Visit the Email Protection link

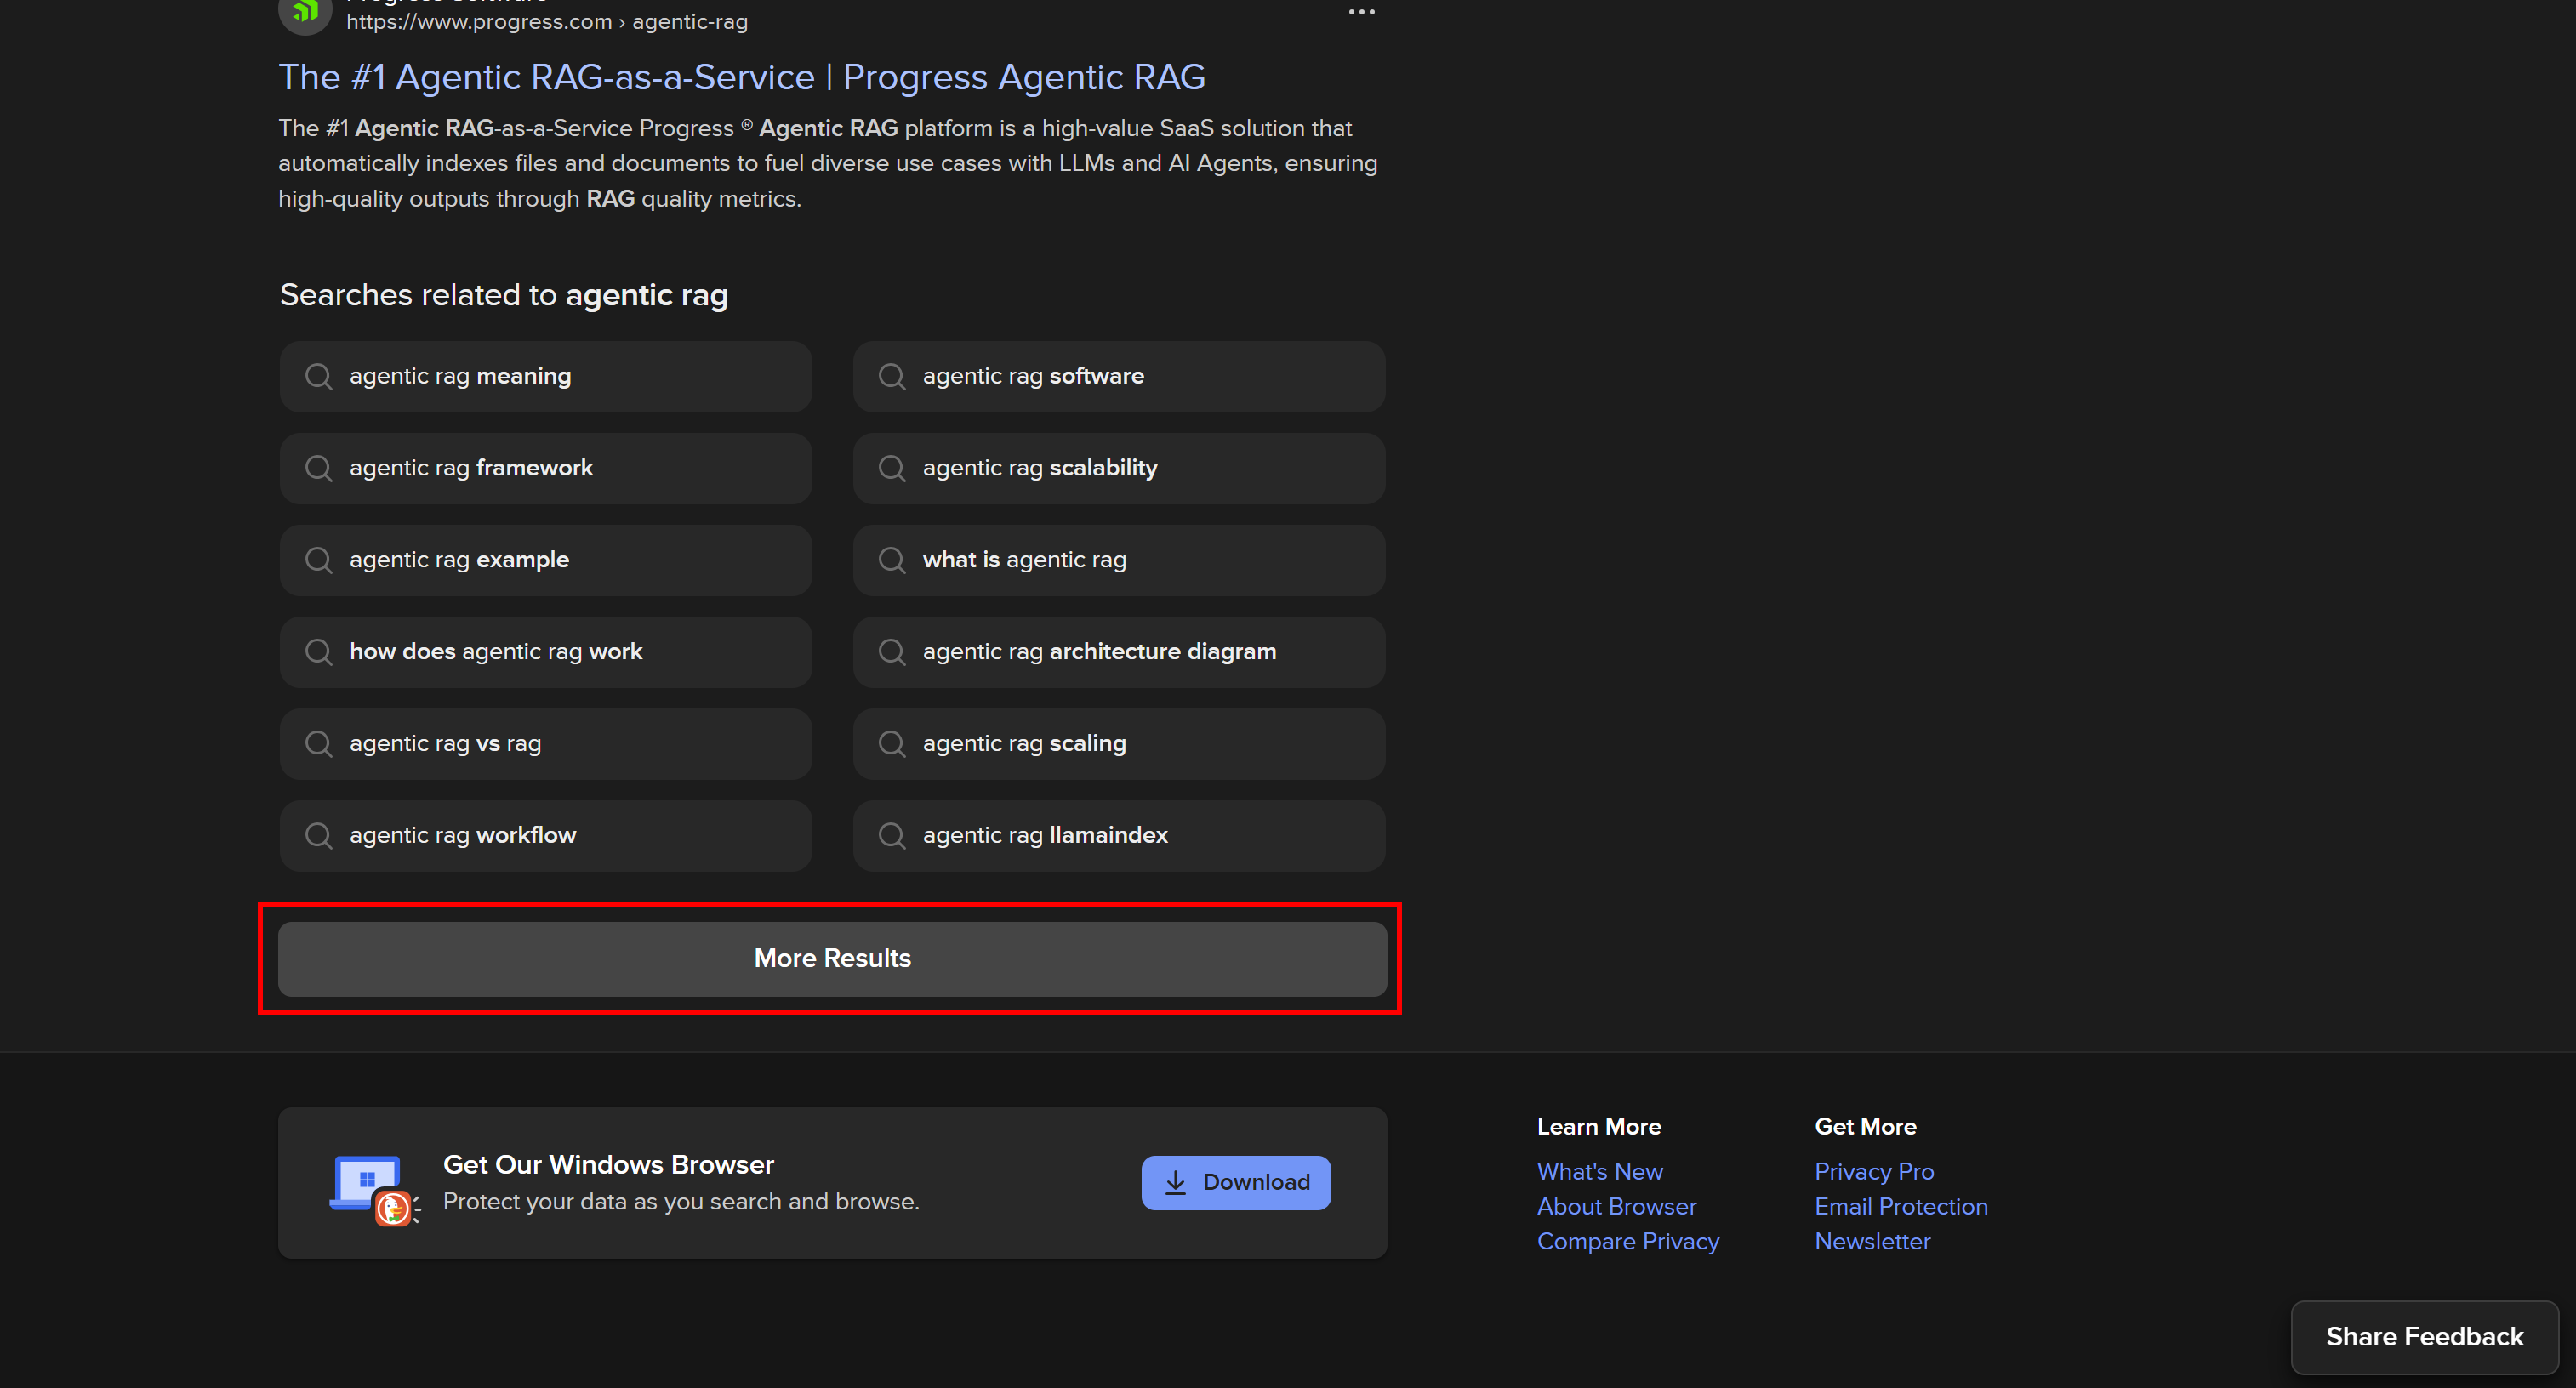[x=1900, y=1206]
